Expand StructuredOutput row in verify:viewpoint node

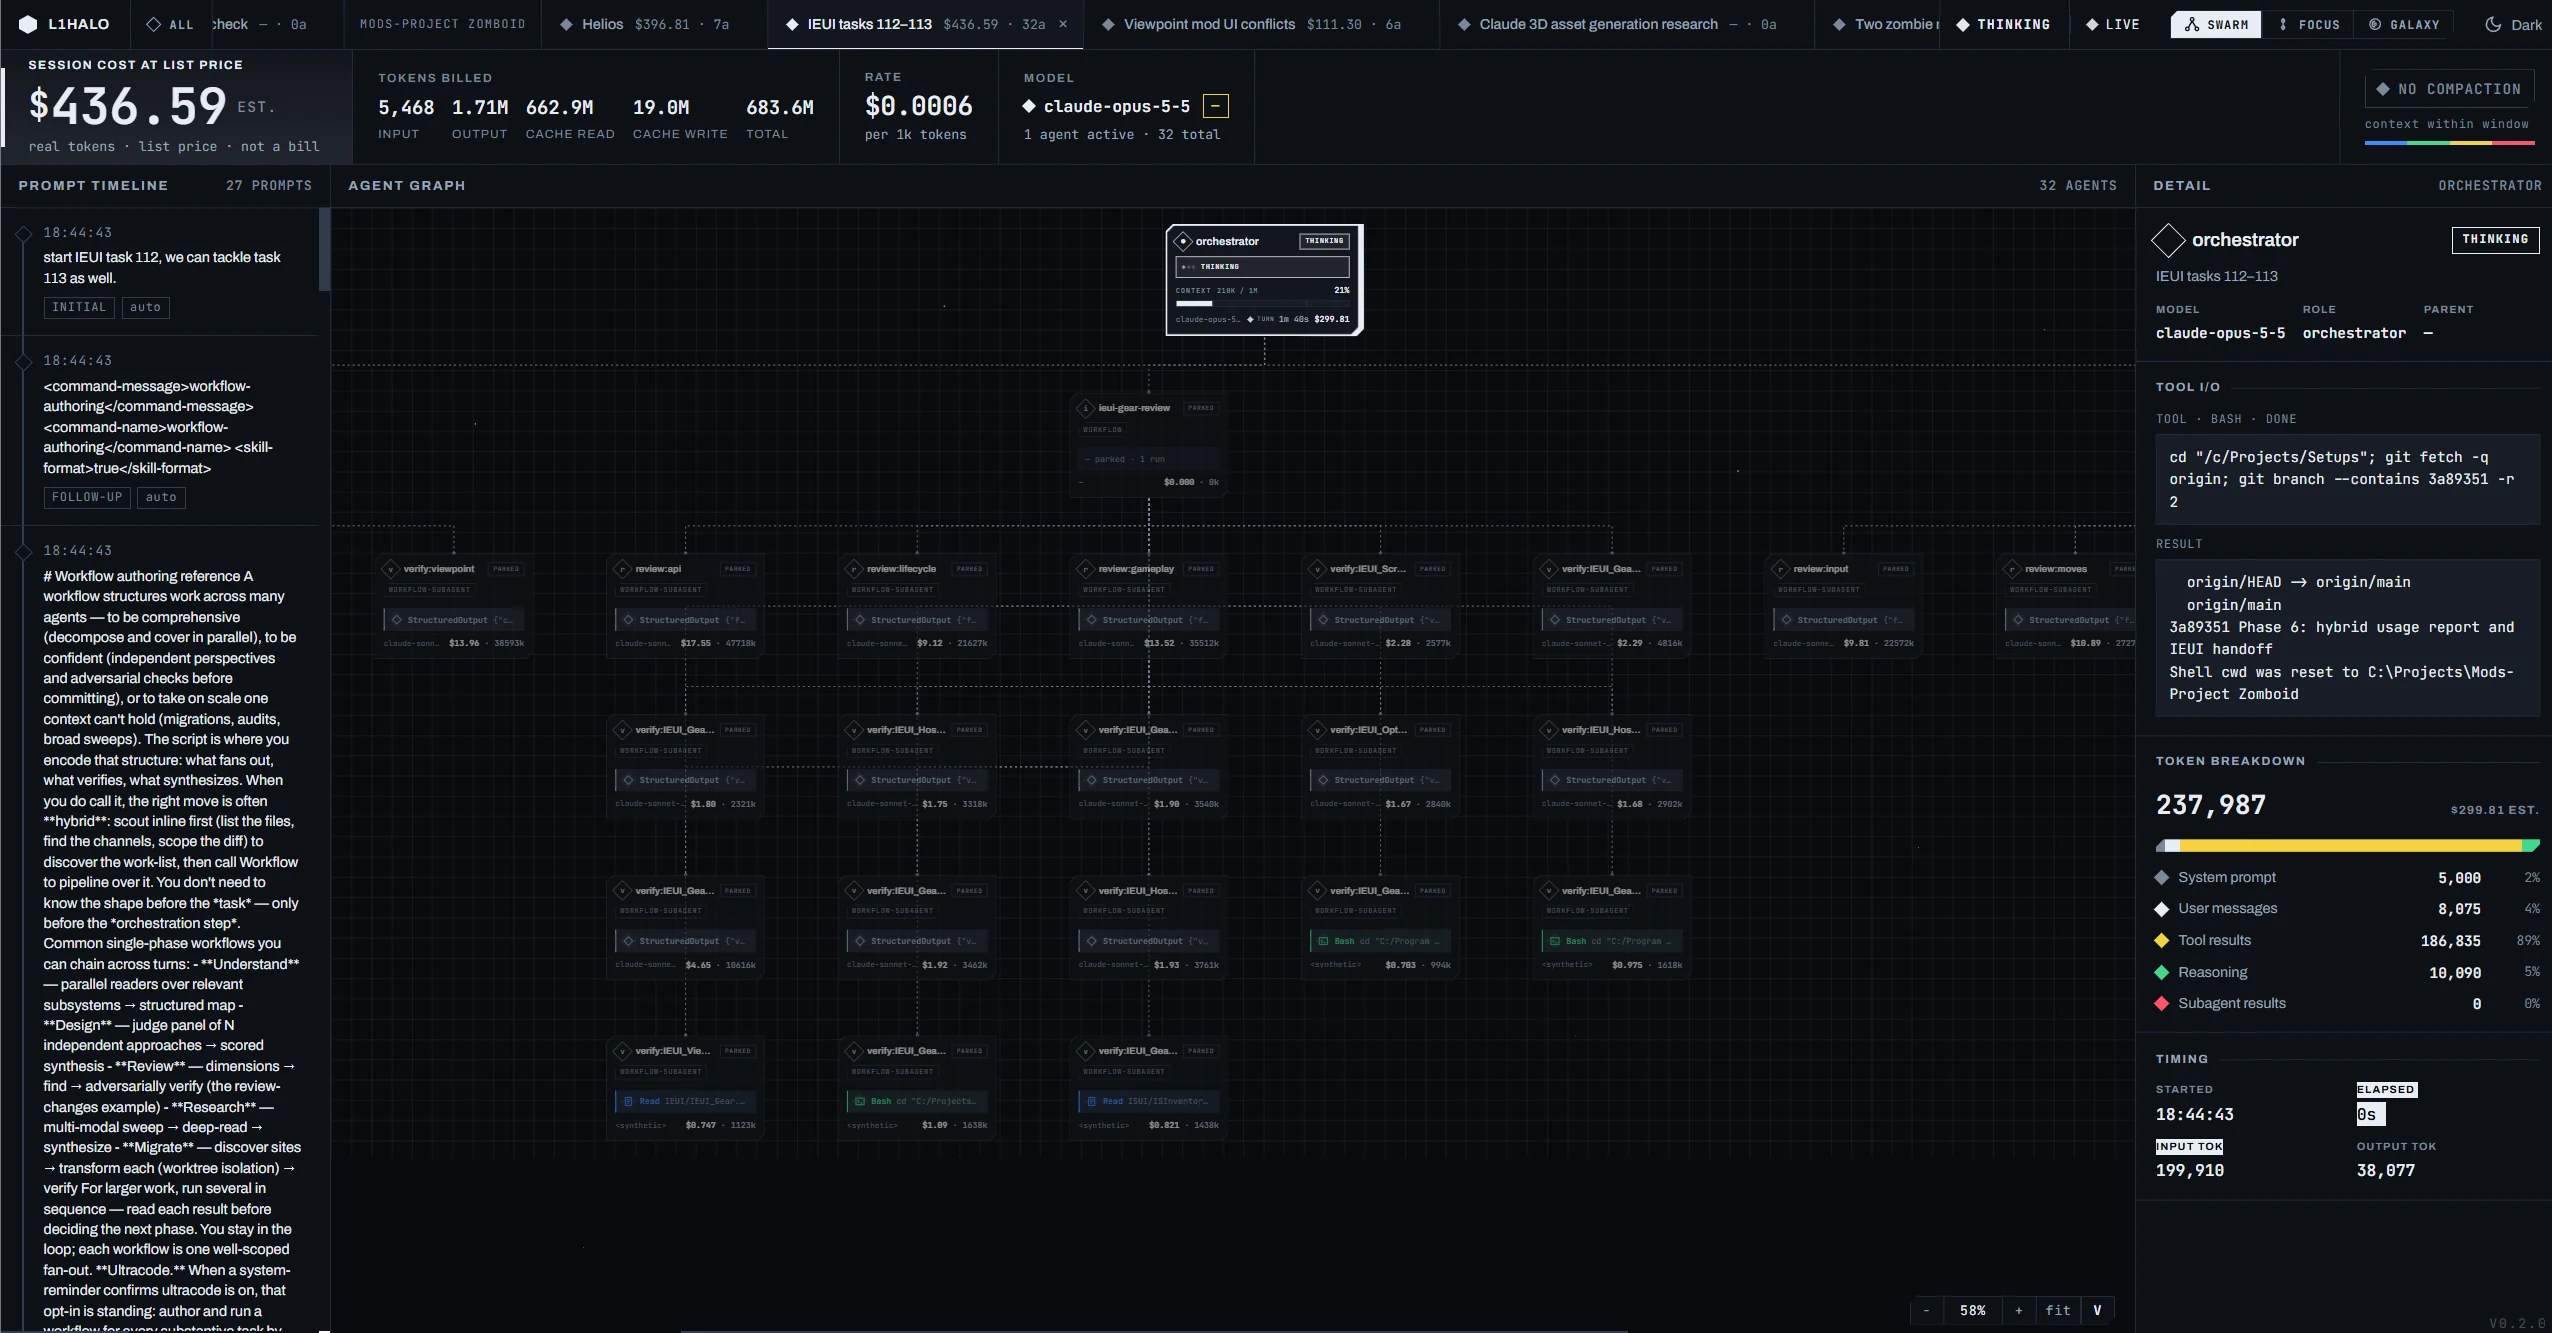pyautogui.click(x=454, y=620)
